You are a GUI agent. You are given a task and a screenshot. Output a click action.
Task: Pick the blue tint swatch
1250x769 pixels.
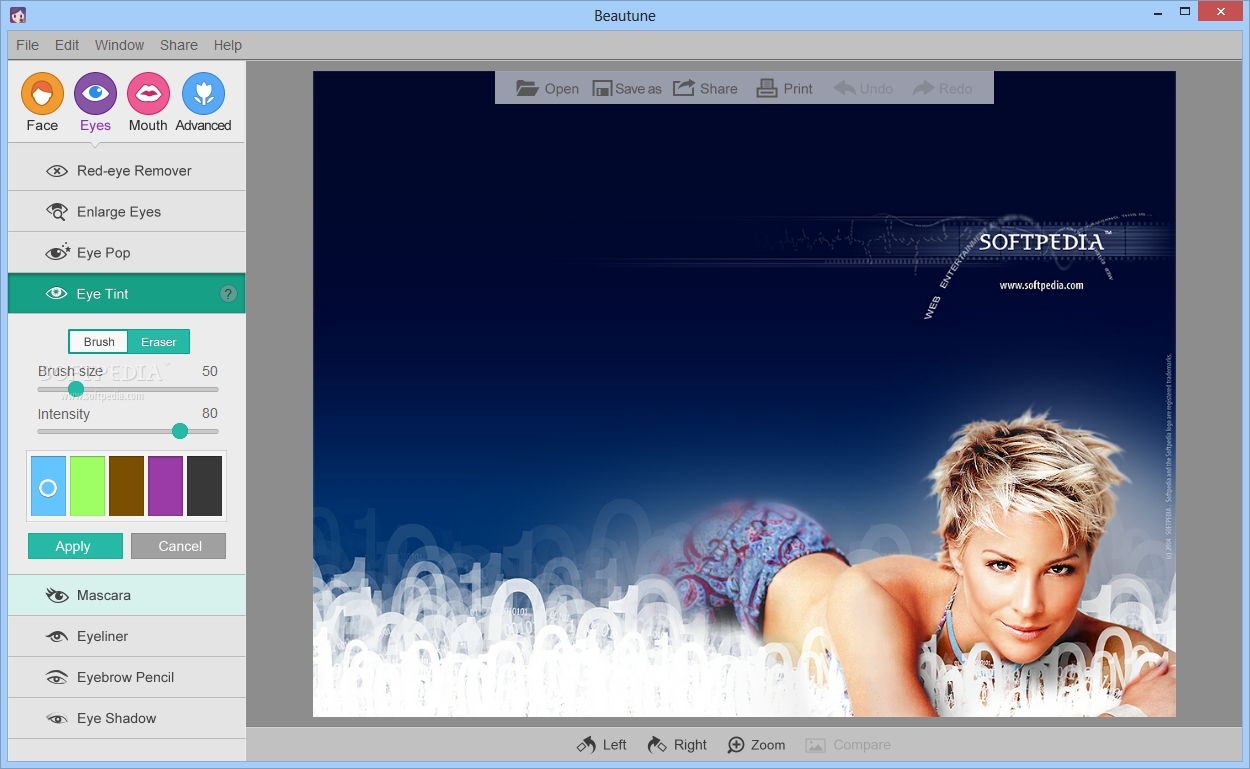click(48, 486)
